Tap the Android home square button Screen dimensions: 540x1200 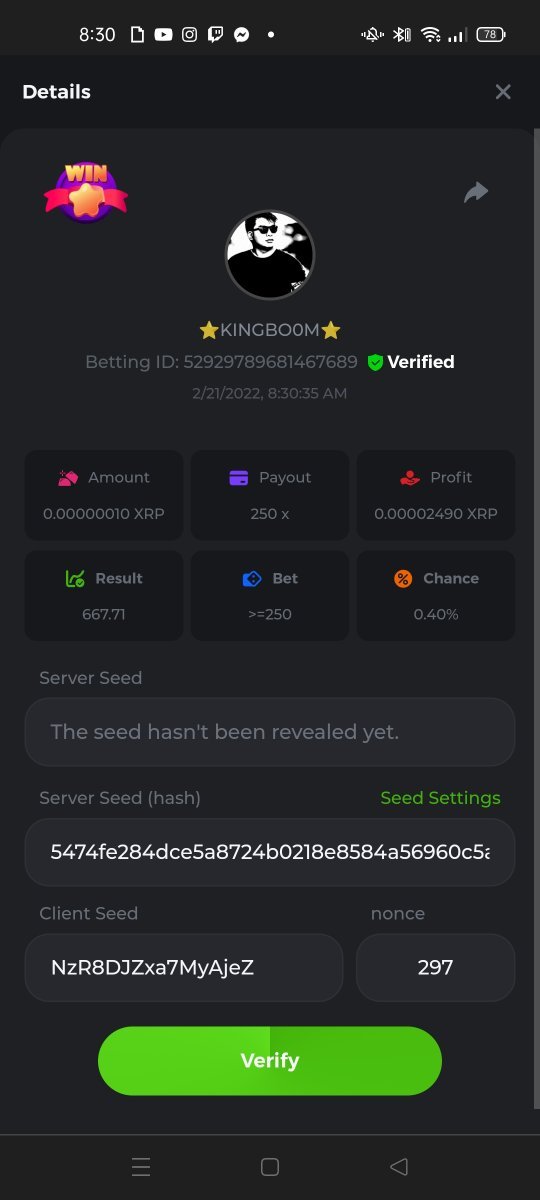[x=269, y=1166]
